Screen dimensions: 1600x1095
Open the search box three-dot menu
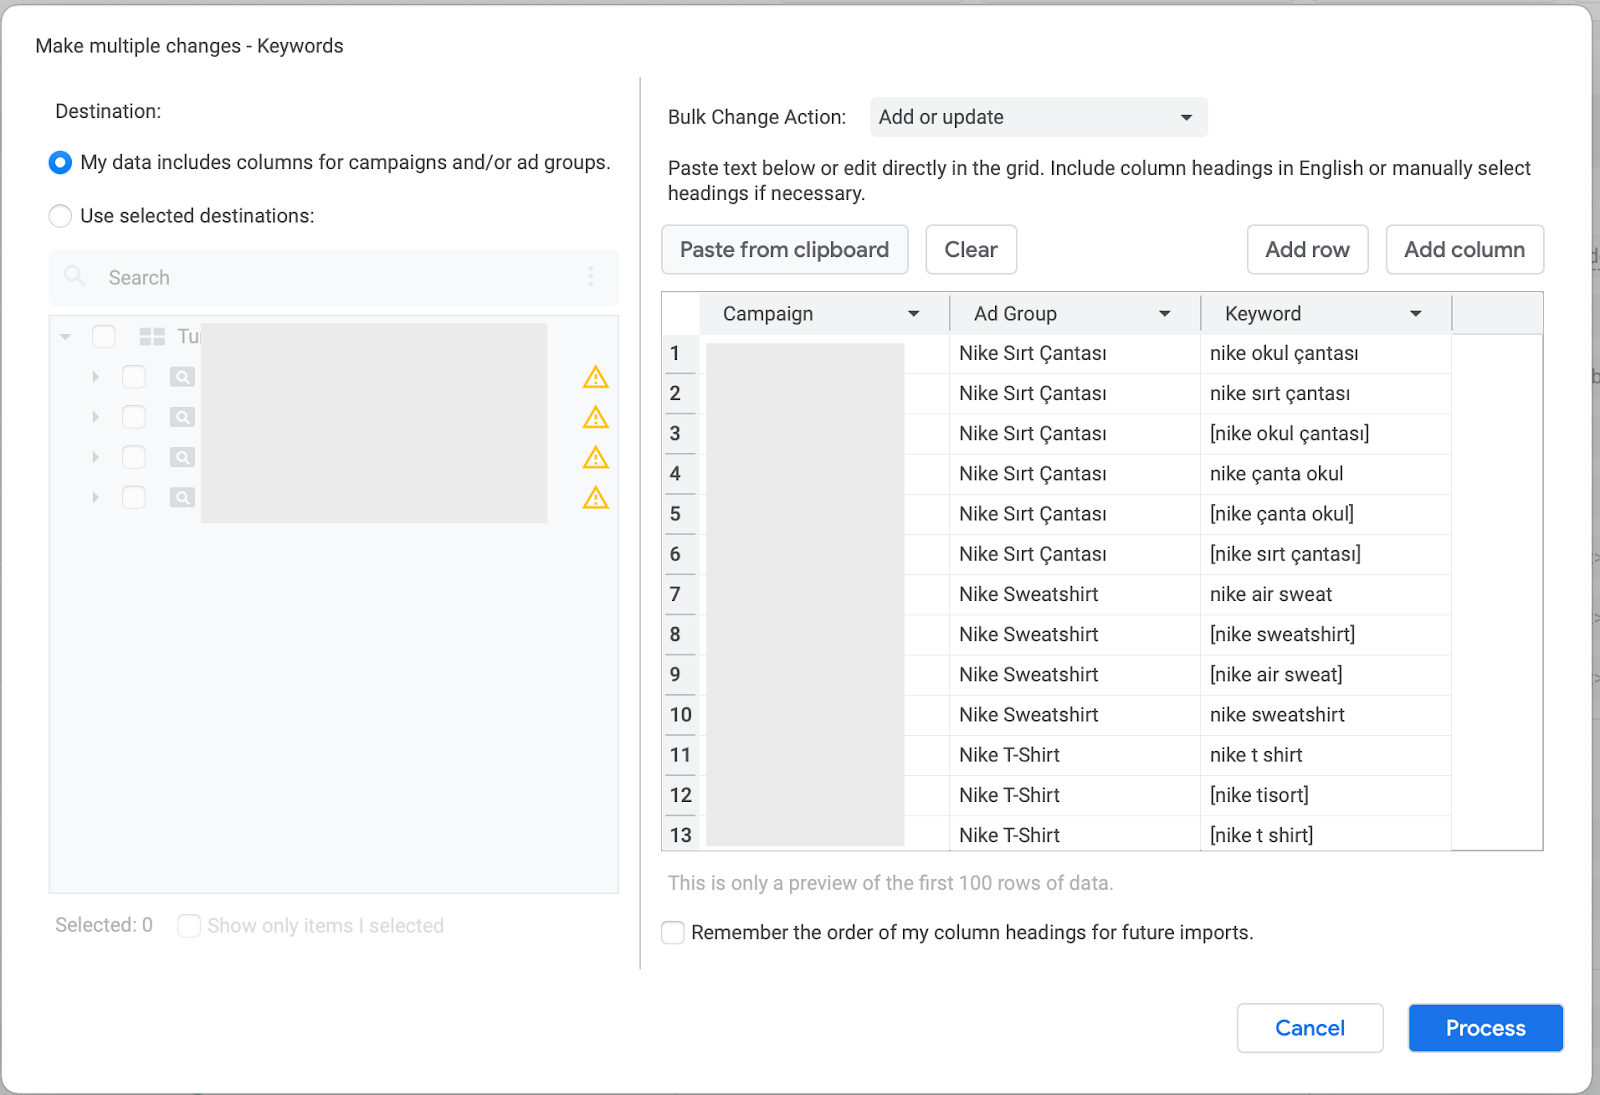[591, 277]
